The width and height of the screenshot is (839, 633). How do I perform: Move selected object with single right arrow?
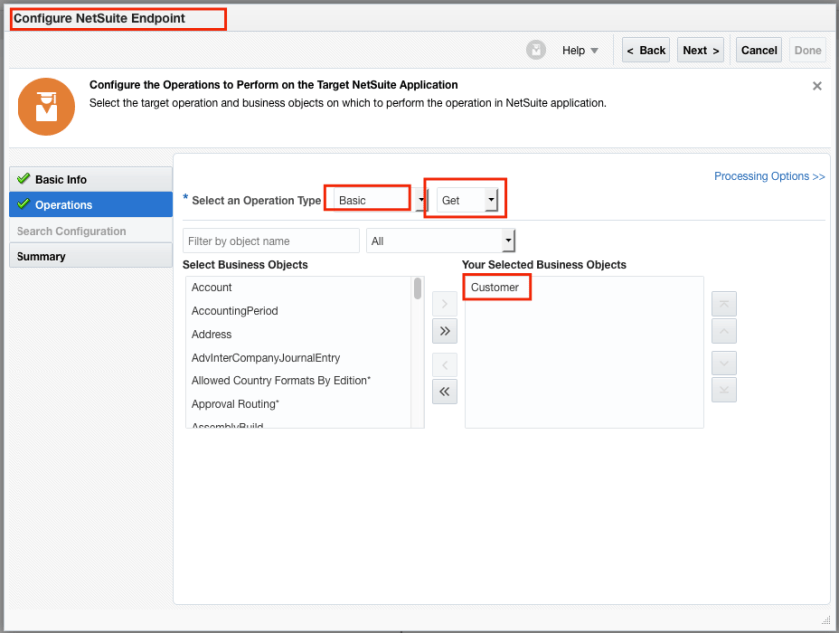coord(445,303)
